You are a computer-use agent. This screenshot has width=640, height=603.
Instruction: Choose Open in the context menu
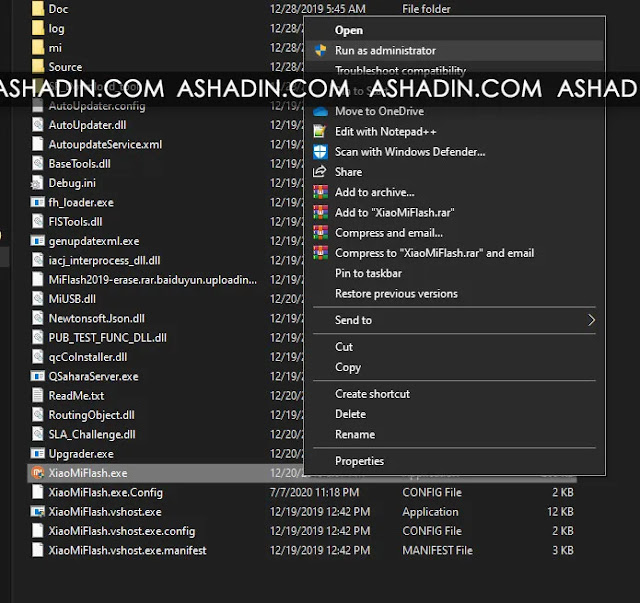[x=349, y=30]
